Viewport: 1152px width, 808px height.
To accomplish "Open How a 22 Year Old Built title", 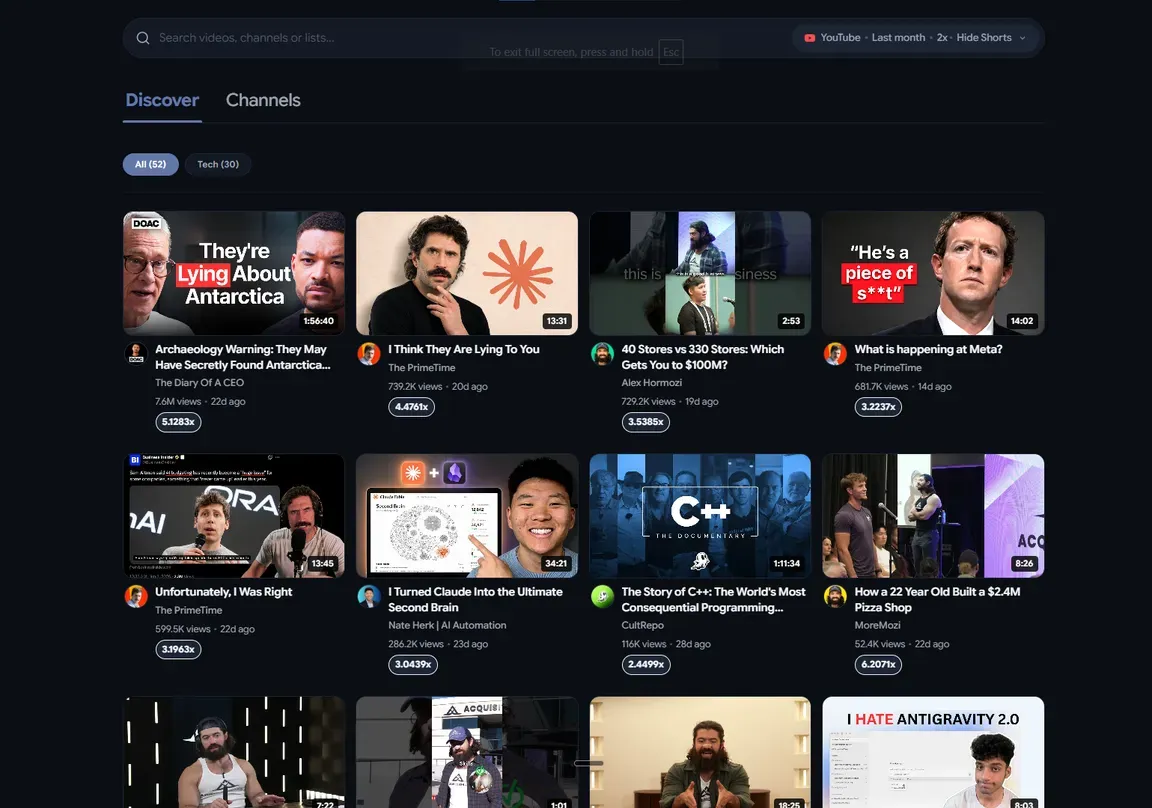I will (937, 599).
